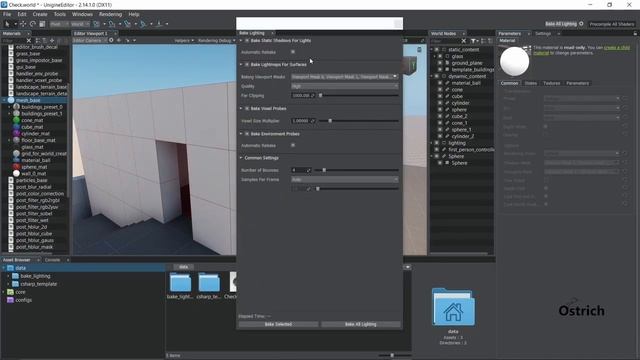Click Precompile All Shaders button
Viewport: 640px width, 360px height.
612,24
